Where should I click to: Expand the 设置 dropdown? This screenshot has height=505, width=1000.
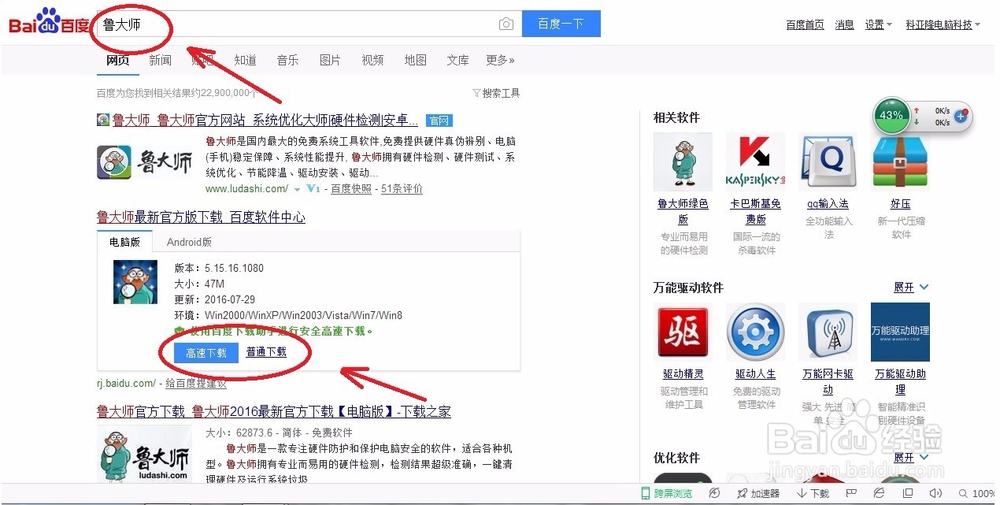(x=878, y=25)
